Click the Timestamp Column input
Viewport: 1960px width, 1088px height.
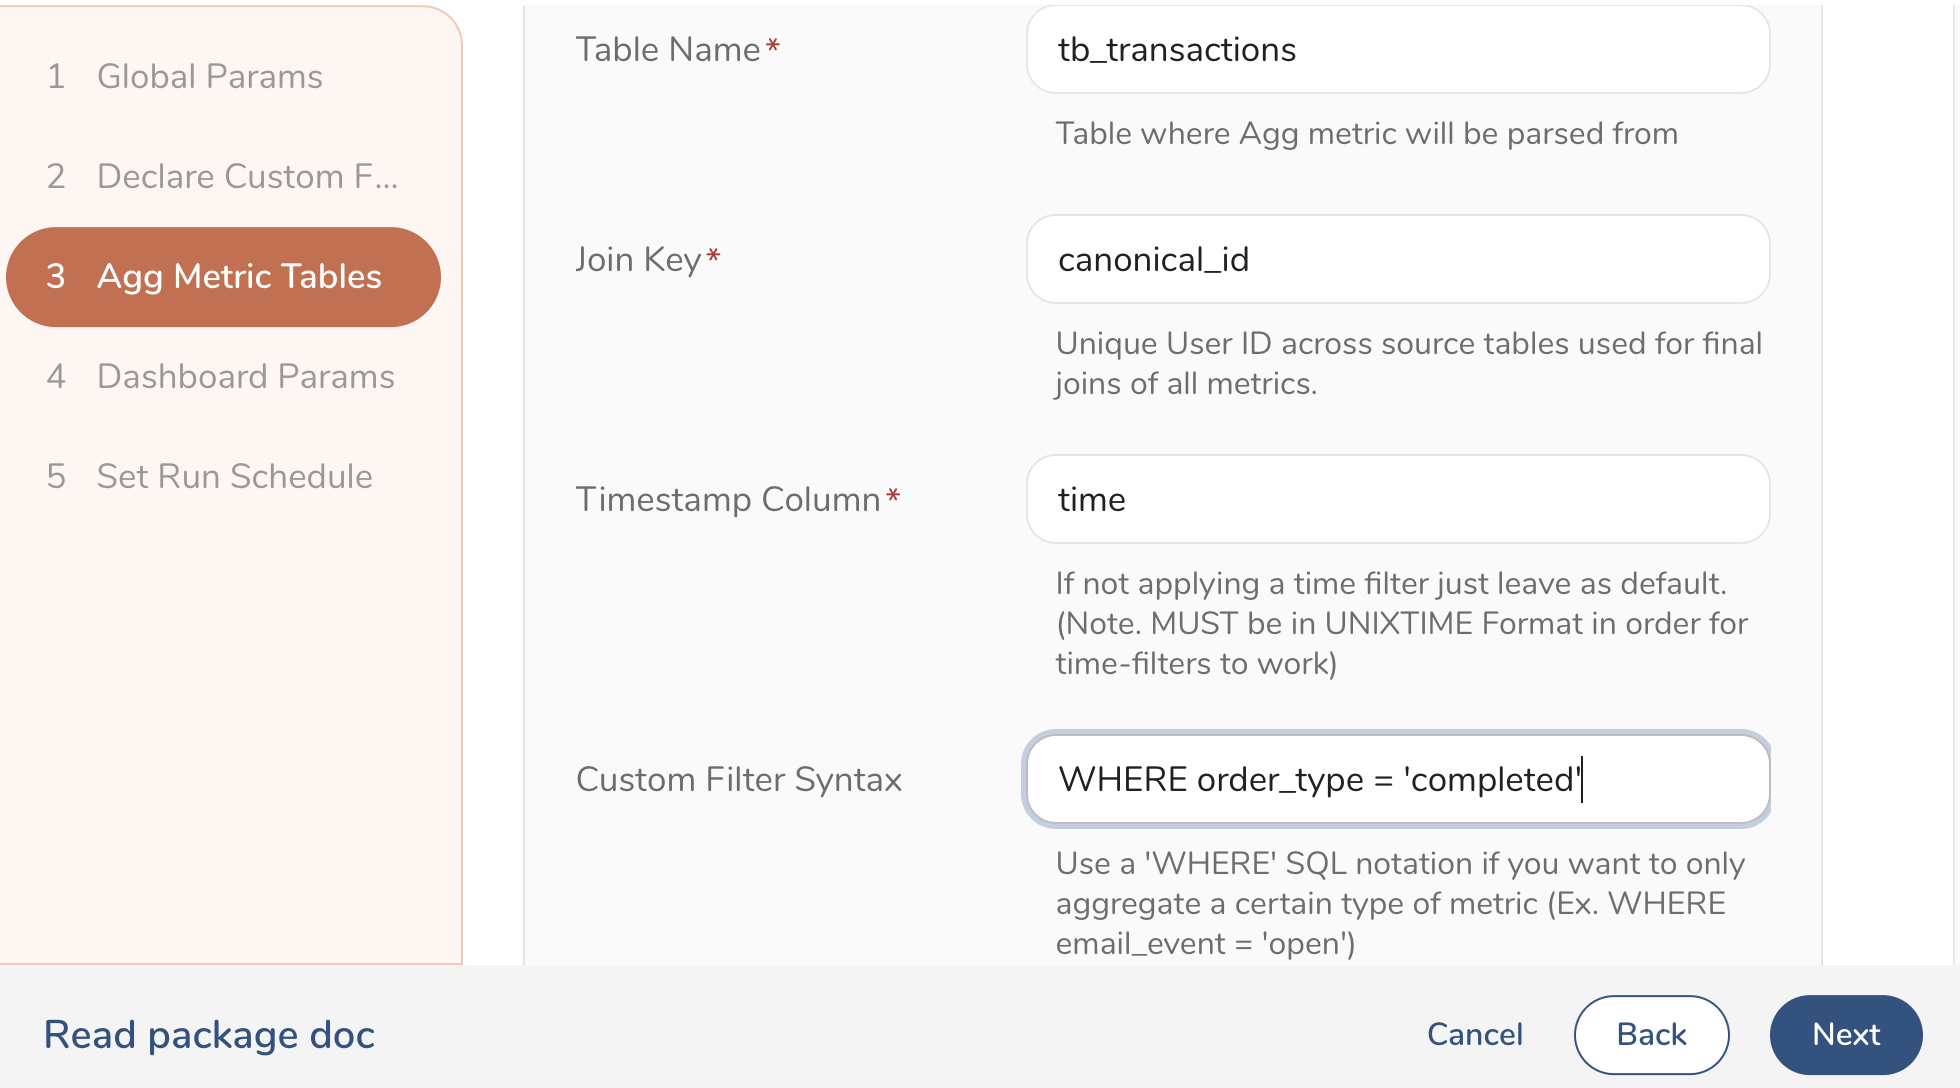pos(1397,500)
